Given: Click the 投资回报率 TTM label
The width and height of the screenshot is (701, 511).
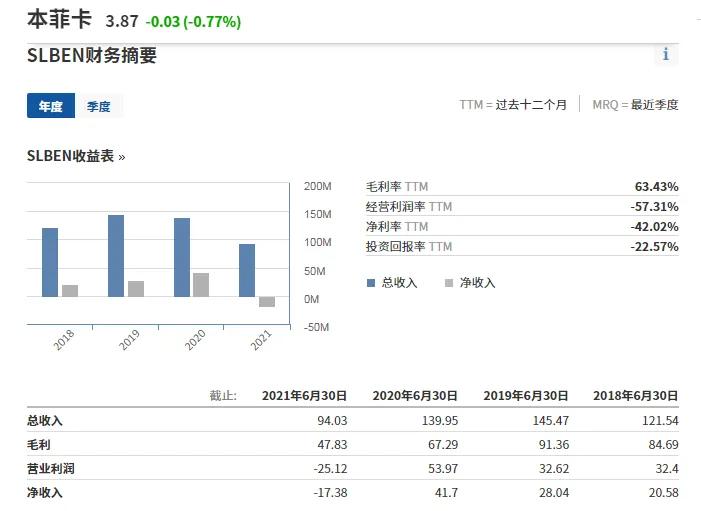Looking at the screenshot, I should (x=409, y=246).
